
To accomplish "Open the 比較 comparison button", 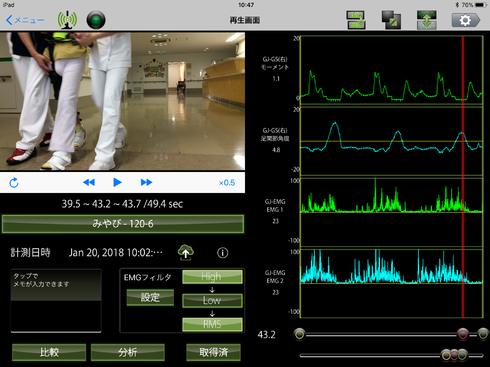I will click(x=49, y=352).
